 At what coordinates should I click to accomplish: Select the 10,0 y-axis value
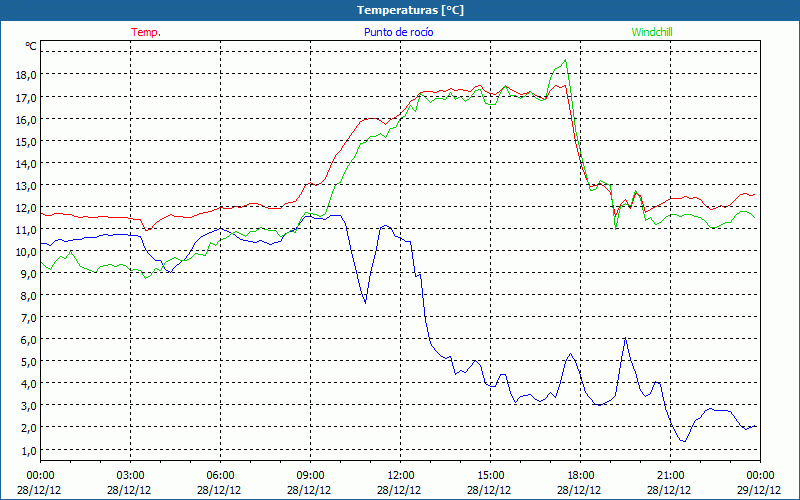point(26,252)
